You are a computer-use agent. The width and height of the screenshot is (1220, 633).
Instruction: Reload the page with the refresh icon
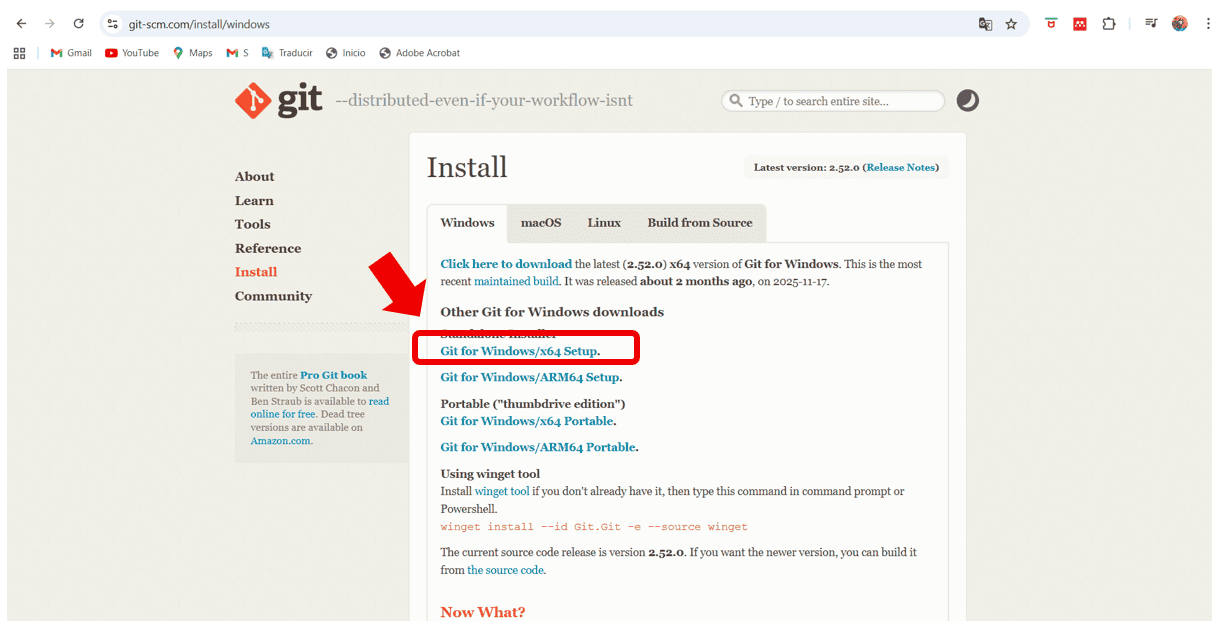pyautogui.click(x=79, y=24)
